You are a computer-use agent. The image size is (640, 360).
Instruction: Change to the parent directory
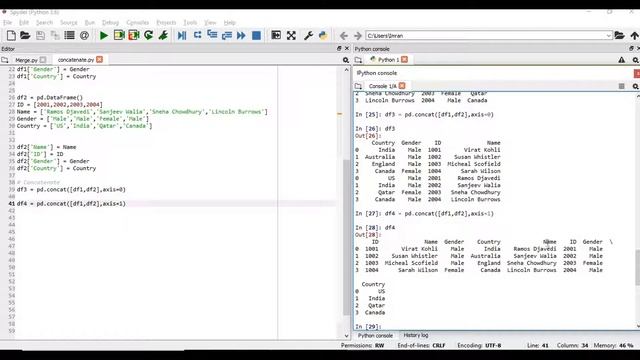(x=634, y=36)
